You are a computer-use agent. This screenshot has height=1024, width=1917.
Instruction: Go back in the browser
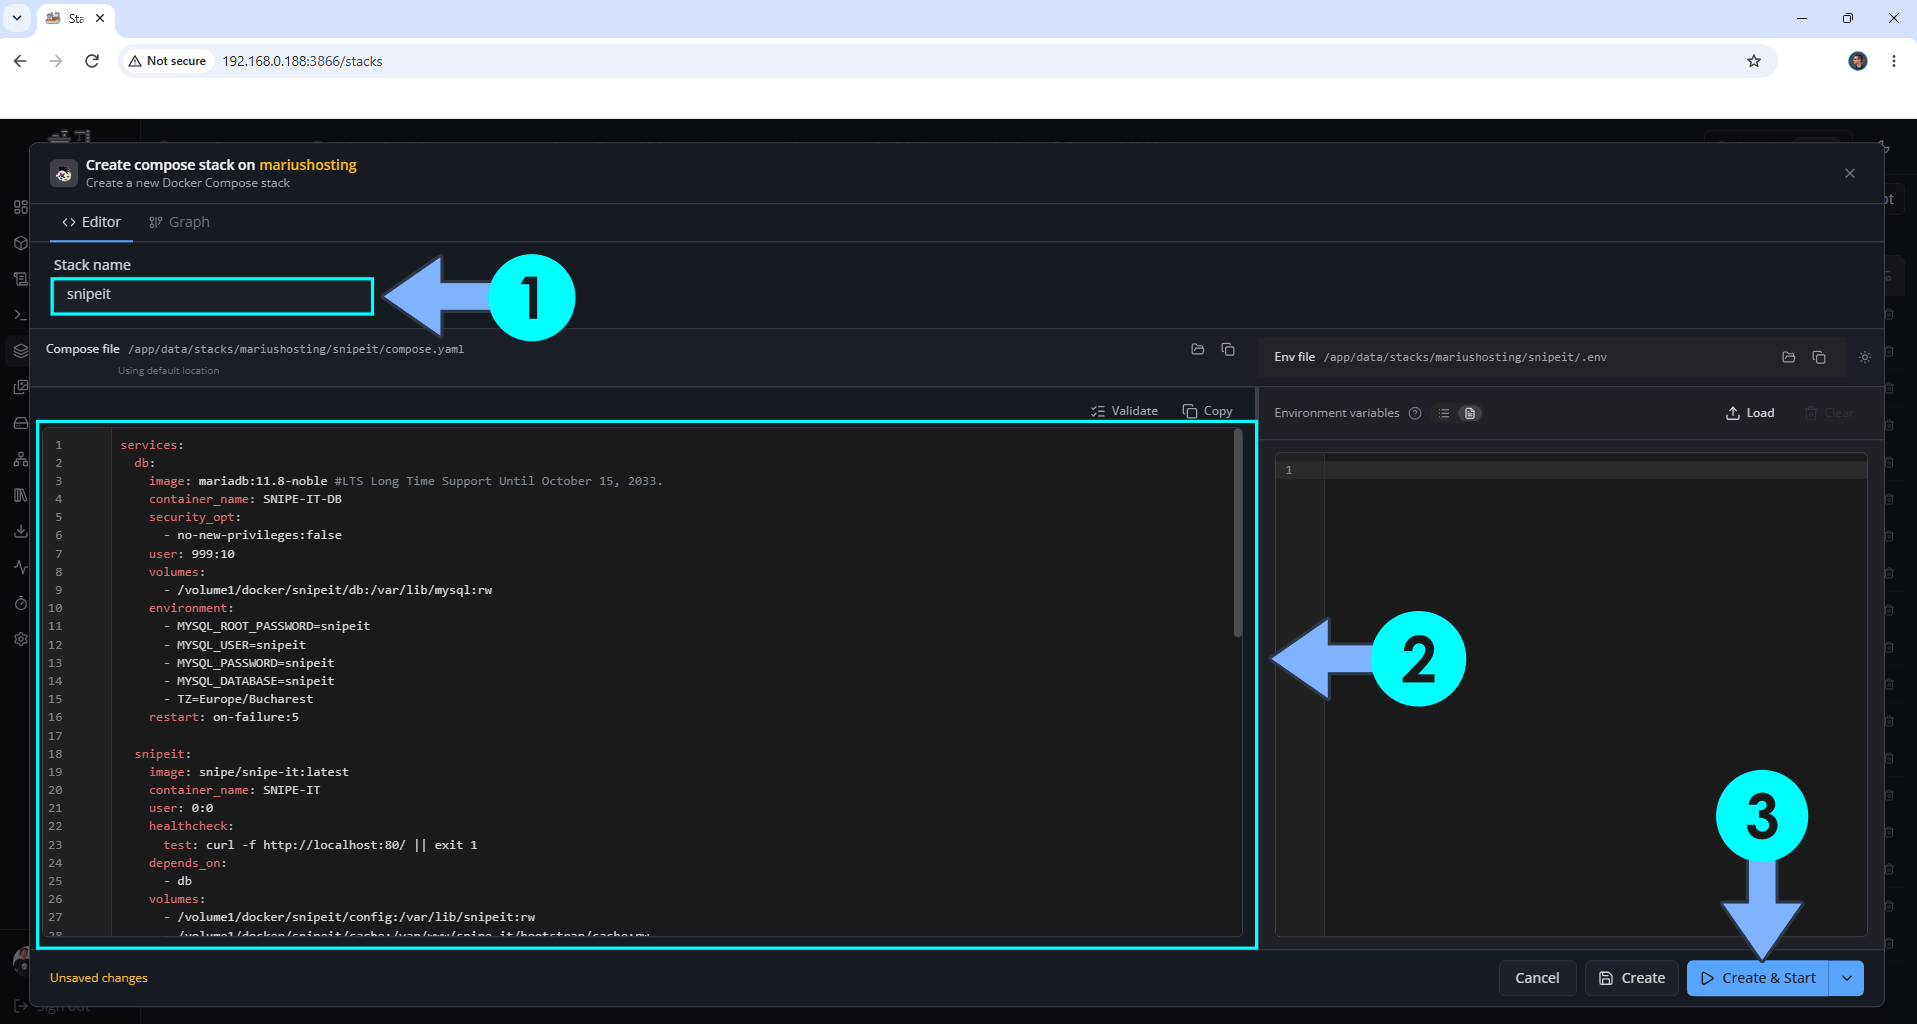20,61
